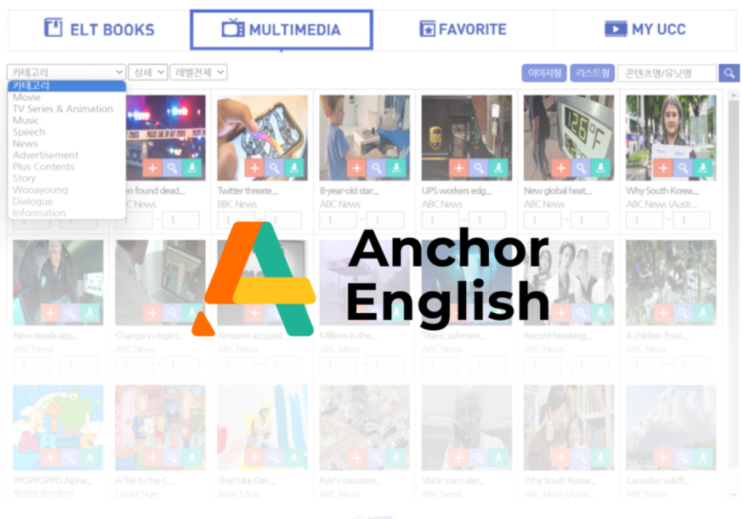
Task: Preview the UPS workers video magnifier icon
Action: click(x=479, y=168)
